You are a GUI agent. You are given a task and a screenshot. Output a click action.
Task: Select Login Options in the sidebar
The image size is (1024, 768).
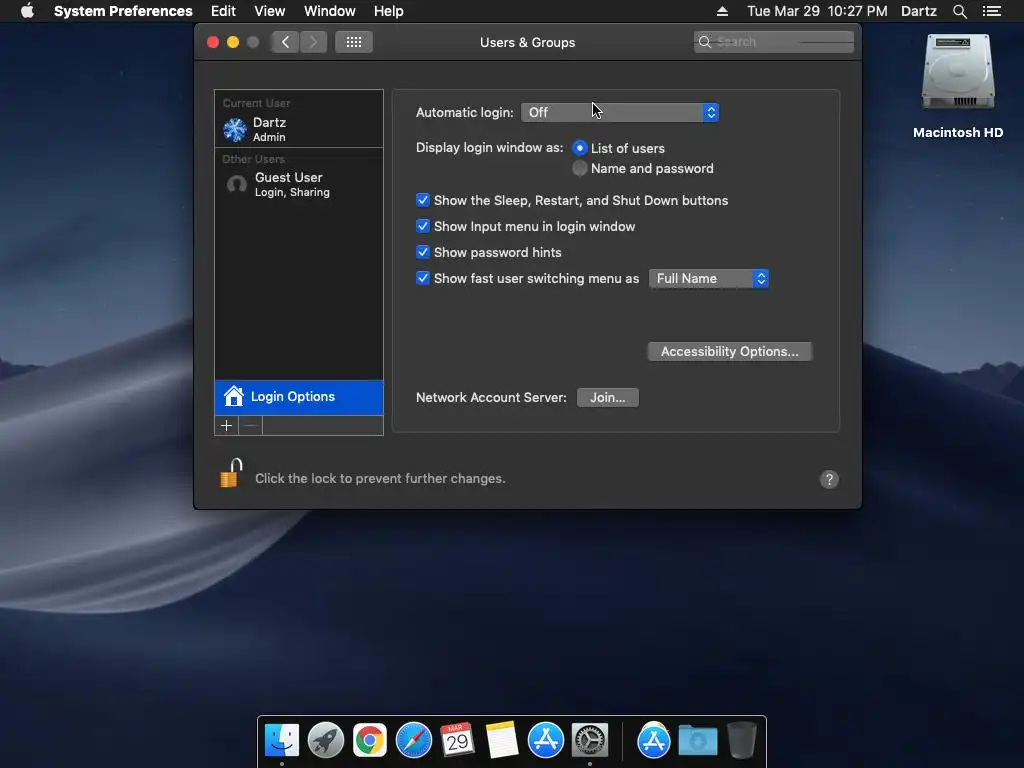299,397
